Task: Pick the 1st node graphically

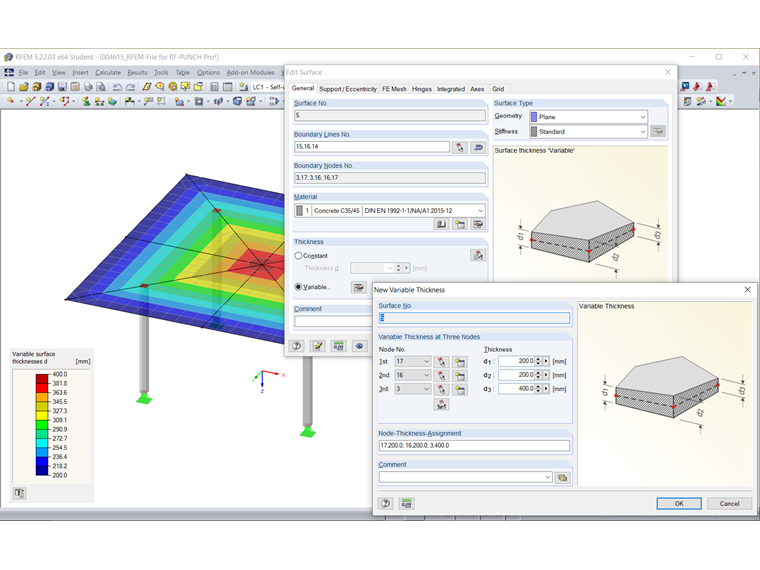Action: [x=441, y=362]
